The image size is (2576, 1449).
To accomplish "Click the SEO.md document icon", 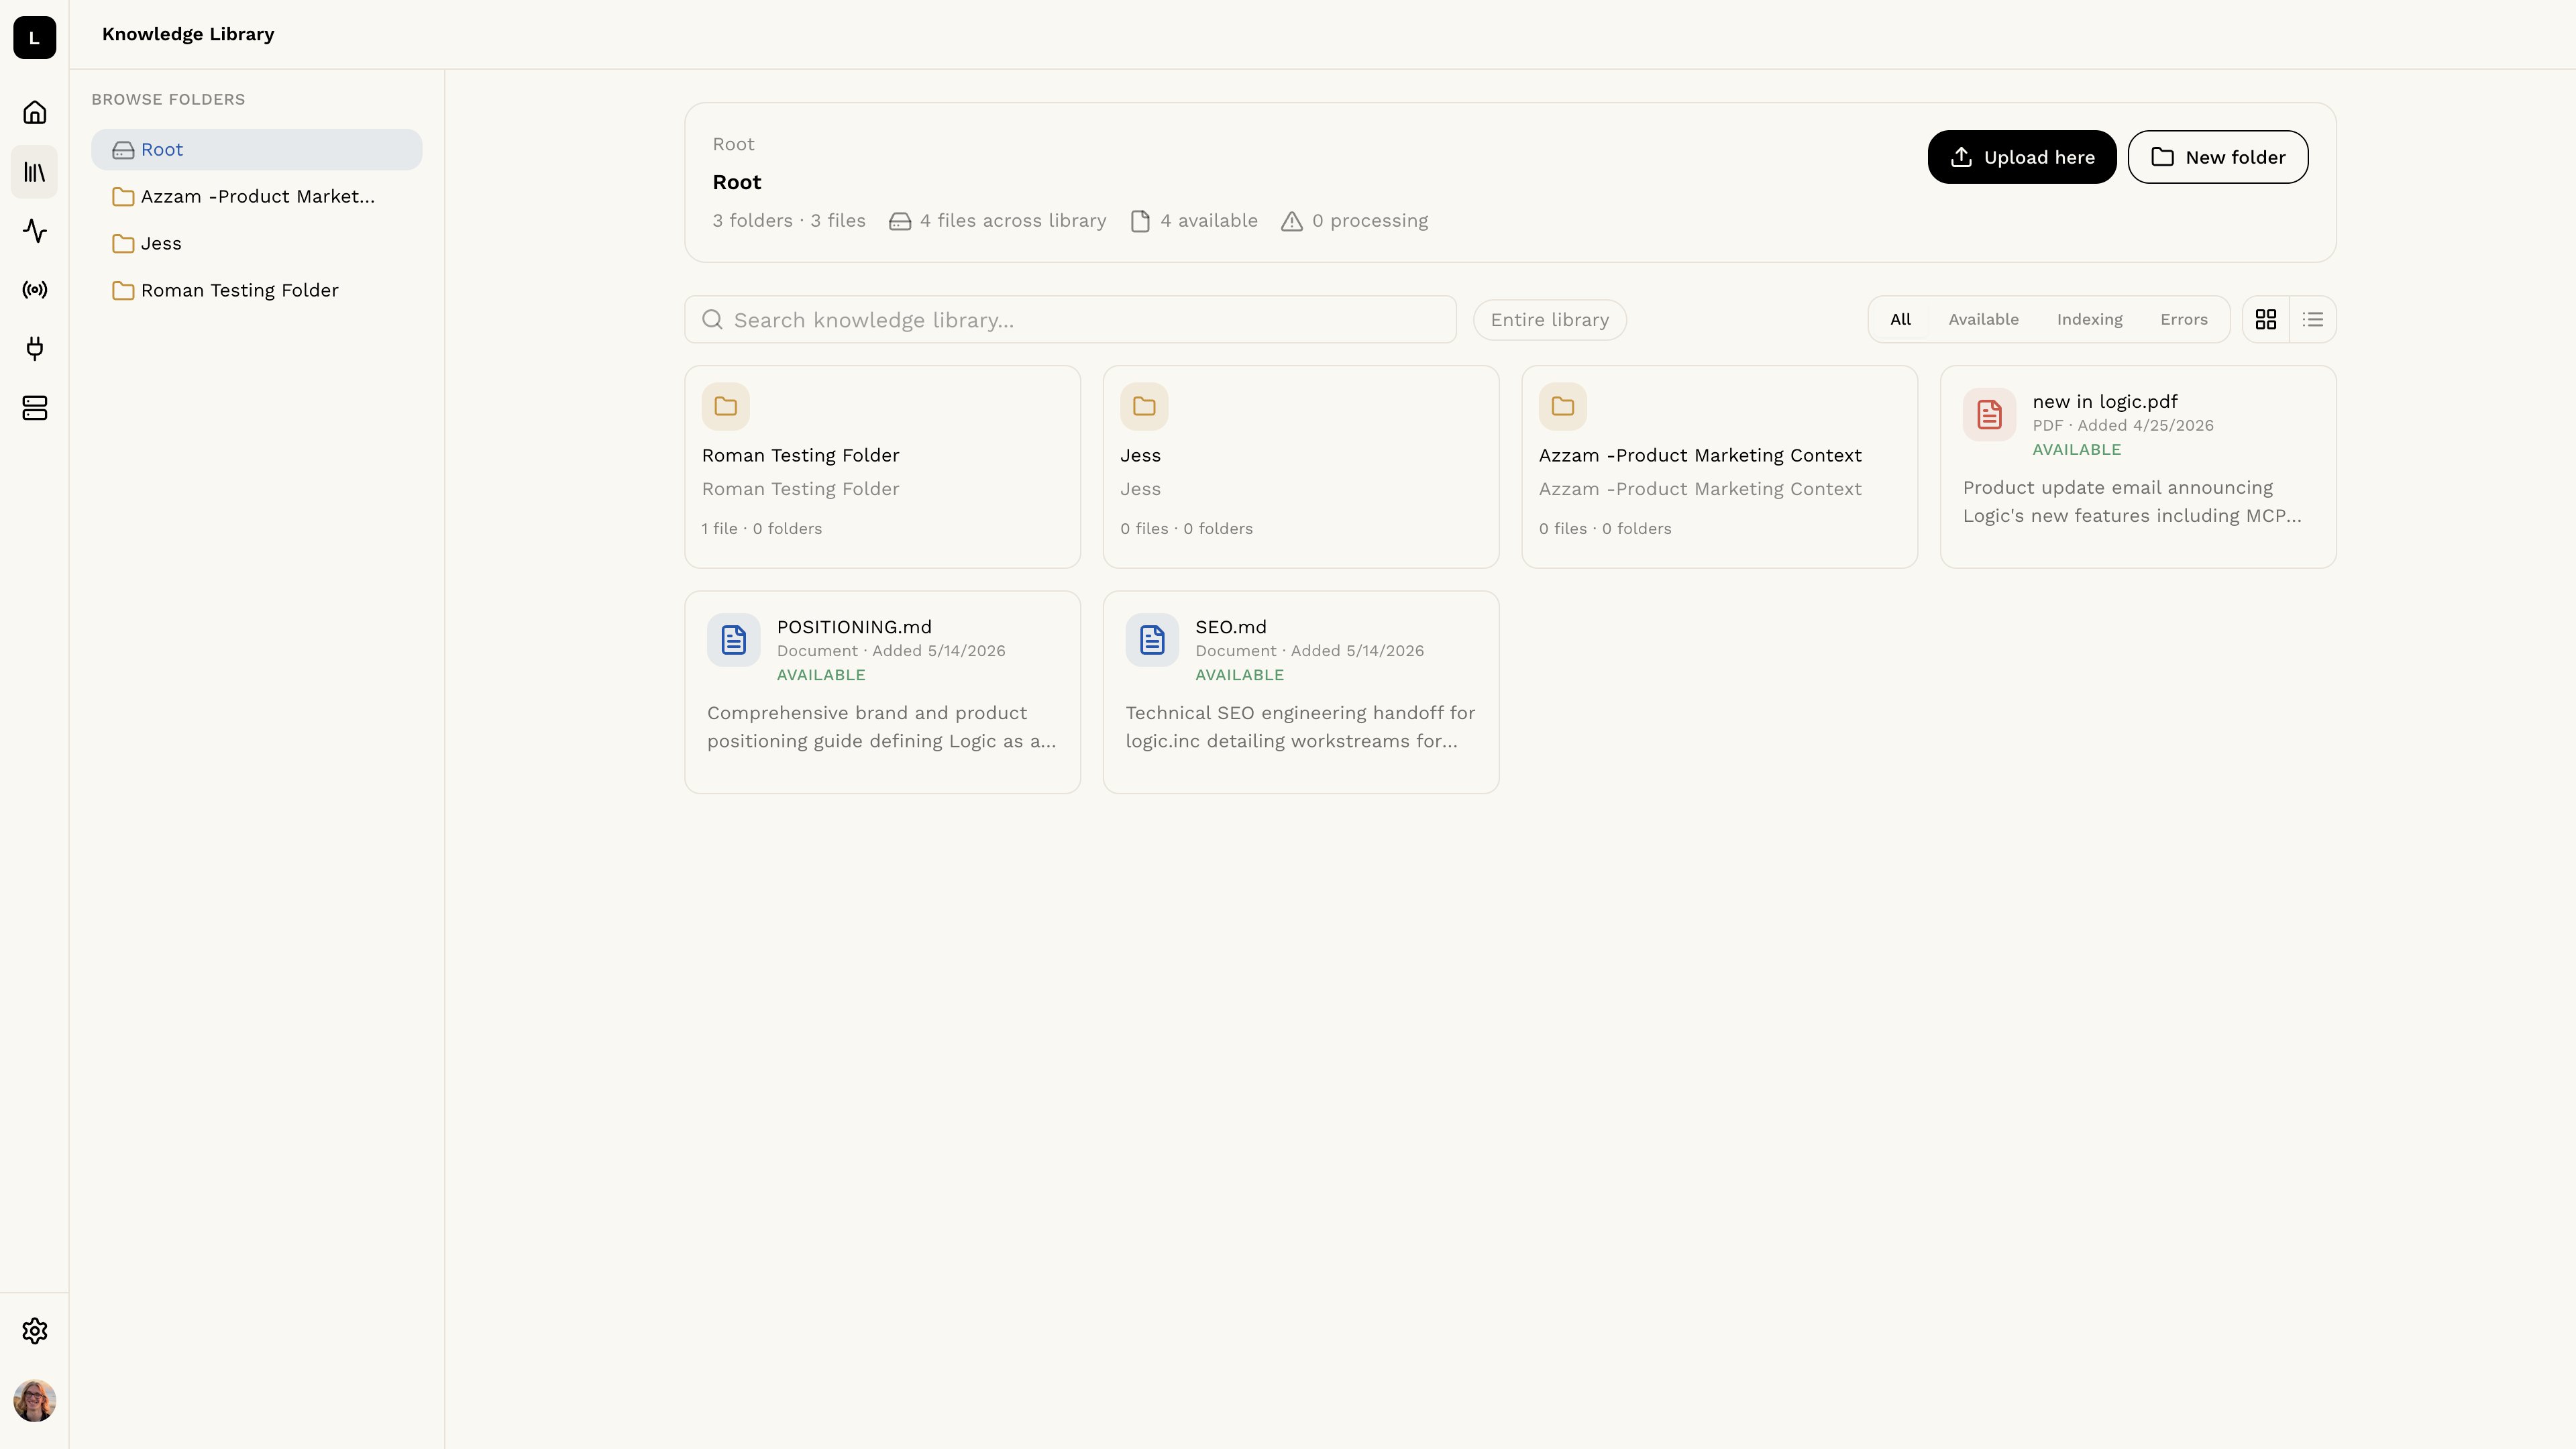I will click(x=1152, y=640).
